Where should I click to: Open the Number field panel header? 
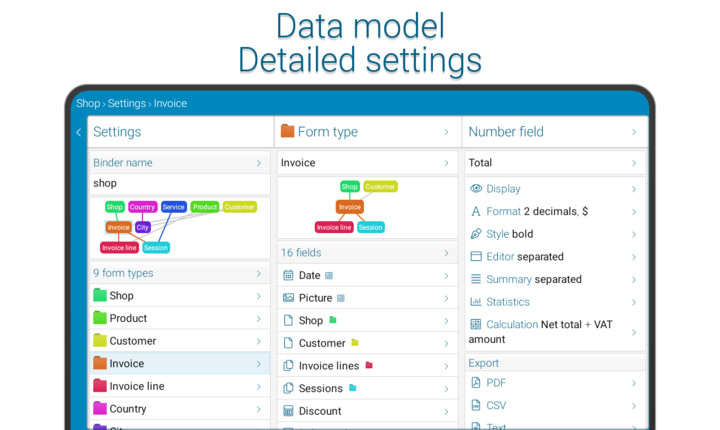pyautogui.click(x=554, y=132)
